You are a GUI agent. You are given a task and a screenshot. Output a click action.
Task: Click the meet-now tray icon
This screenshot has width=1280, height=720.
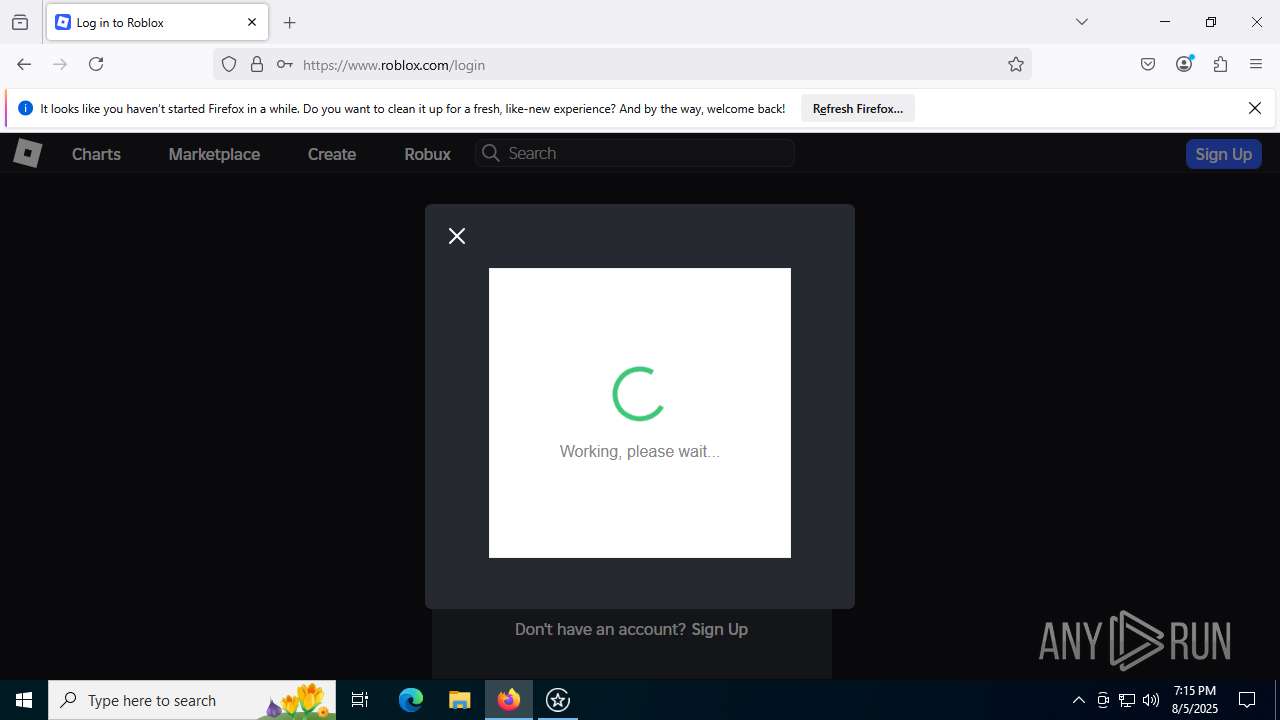click(x=1103, y=700)
